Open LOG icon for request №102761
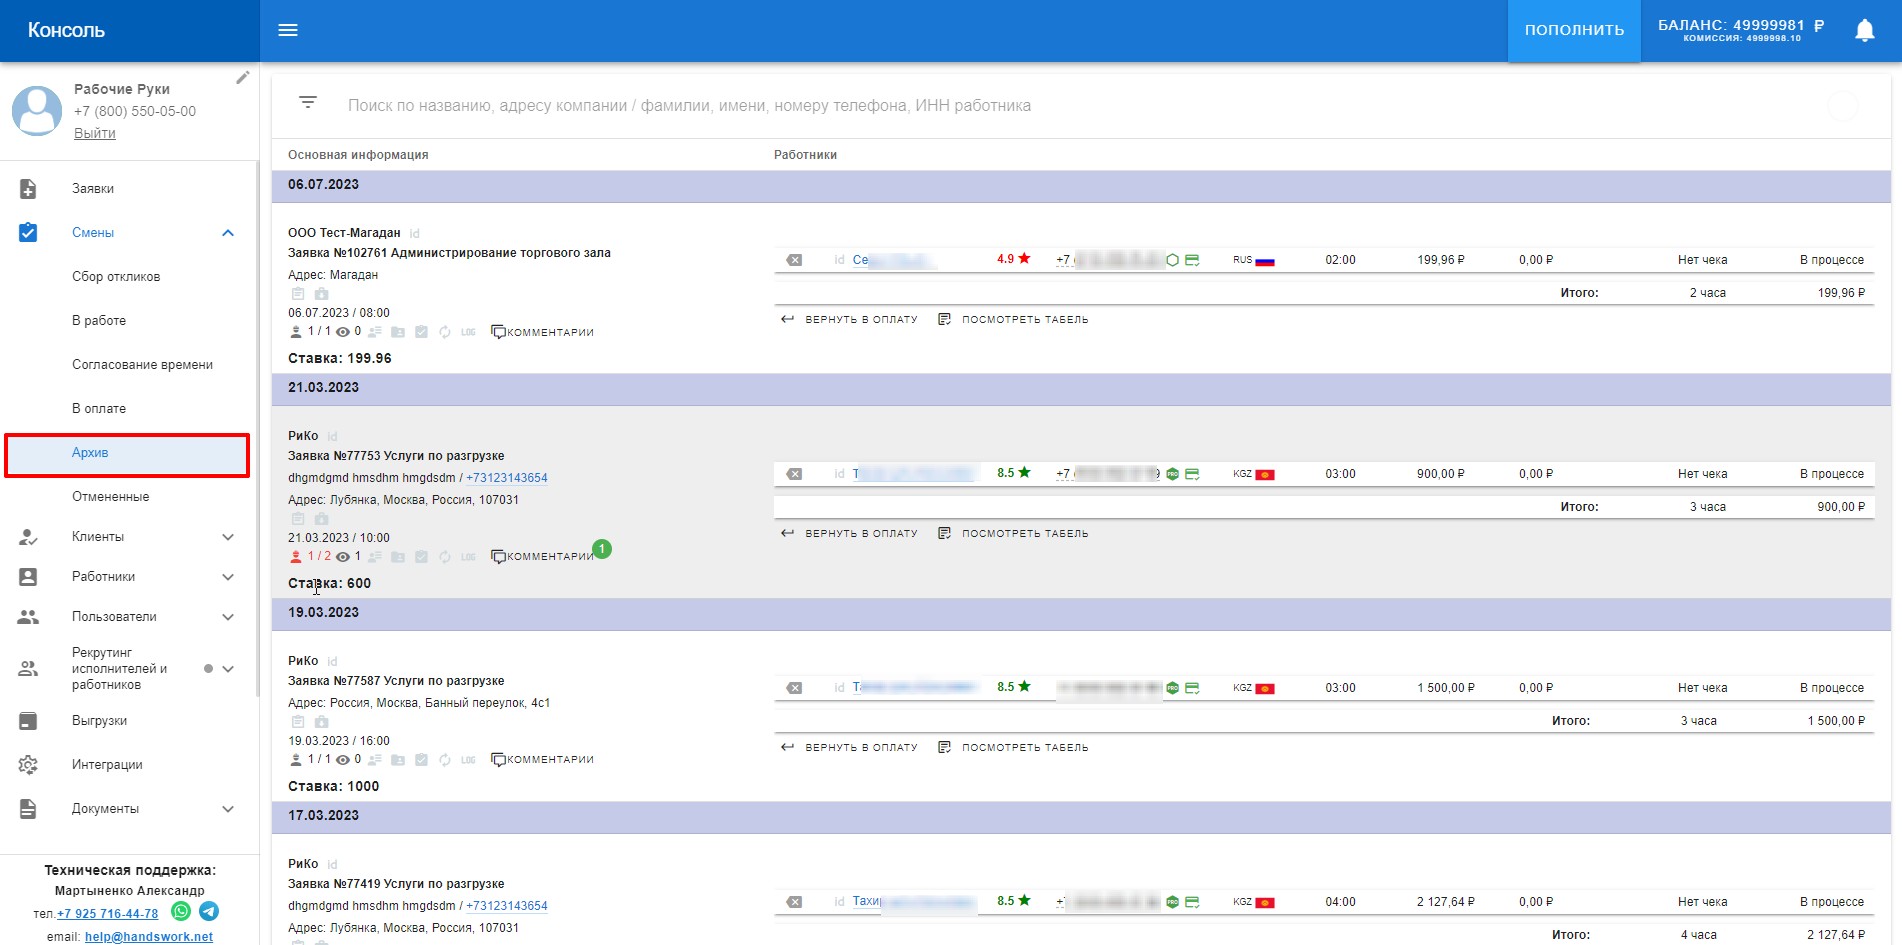 click(x=468, y=332)
